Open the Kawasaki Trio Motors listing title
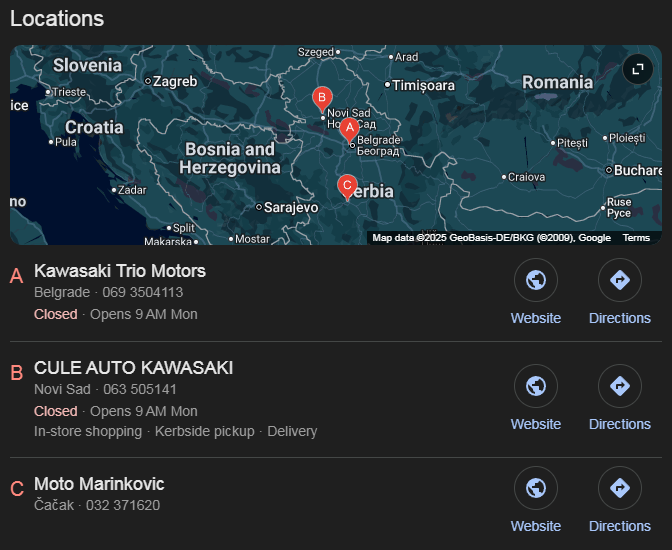Viewport: 672px width, 550px height. 120,271
